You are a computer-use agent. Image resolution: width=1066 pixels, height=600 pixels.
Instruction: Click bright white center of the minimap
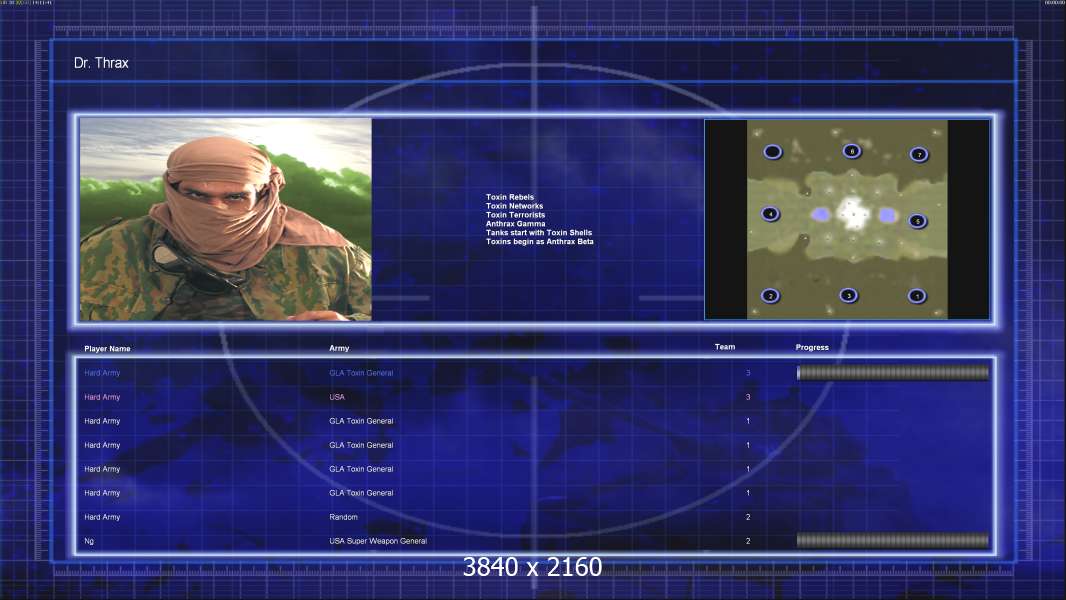pos(852,213)
